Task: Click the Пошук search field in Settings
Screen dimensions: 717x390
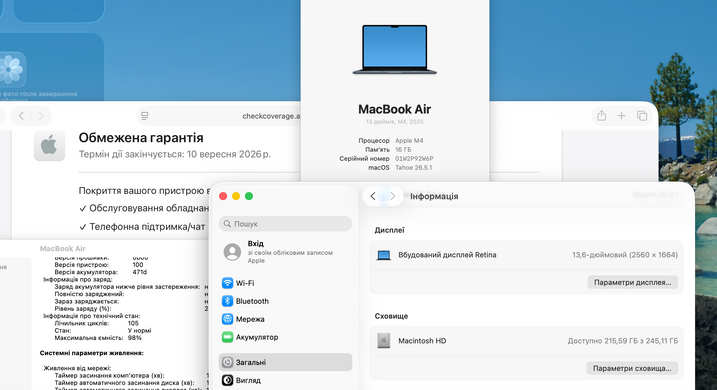Action: point(285,224)
